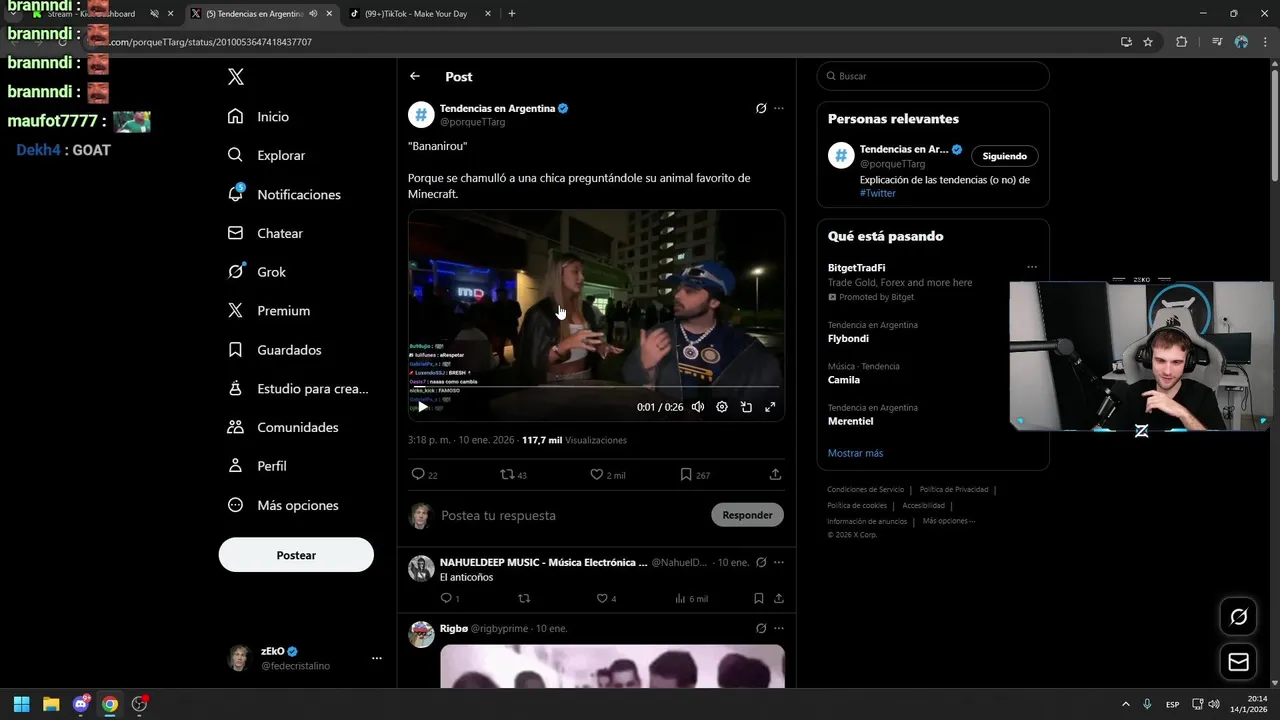
Task: Open three-dot menu on Rigbø's reply
Action: click(779, 628)
